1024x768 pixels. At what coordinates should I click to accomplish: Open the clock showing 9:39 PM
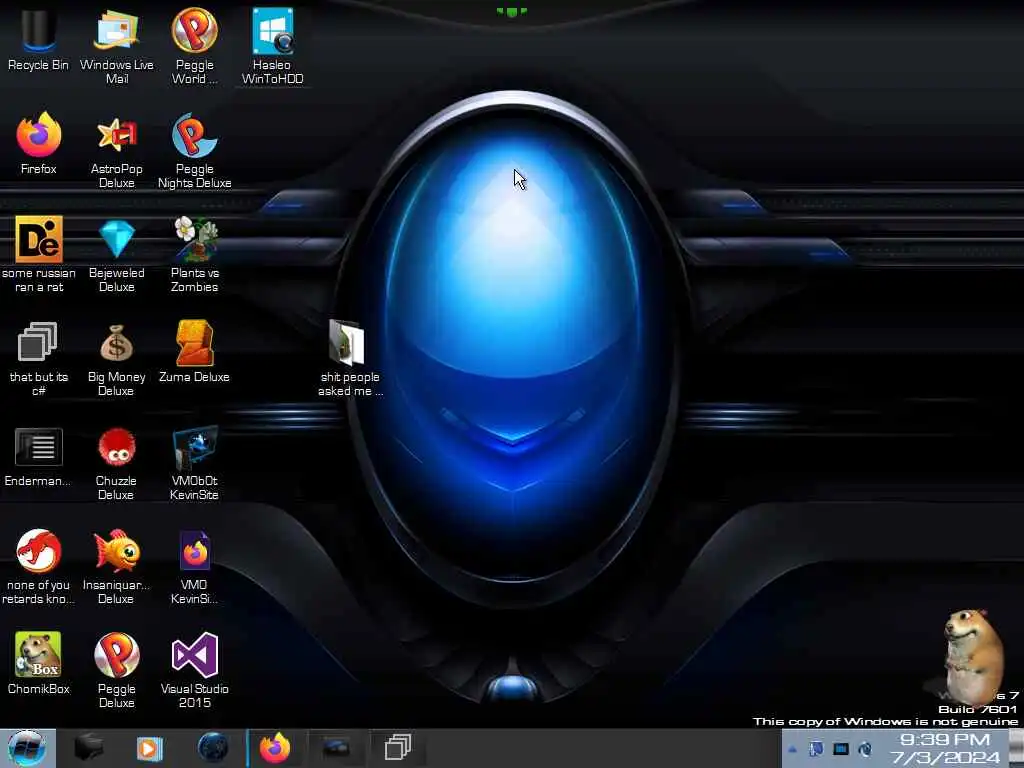[x=945, y=748]
